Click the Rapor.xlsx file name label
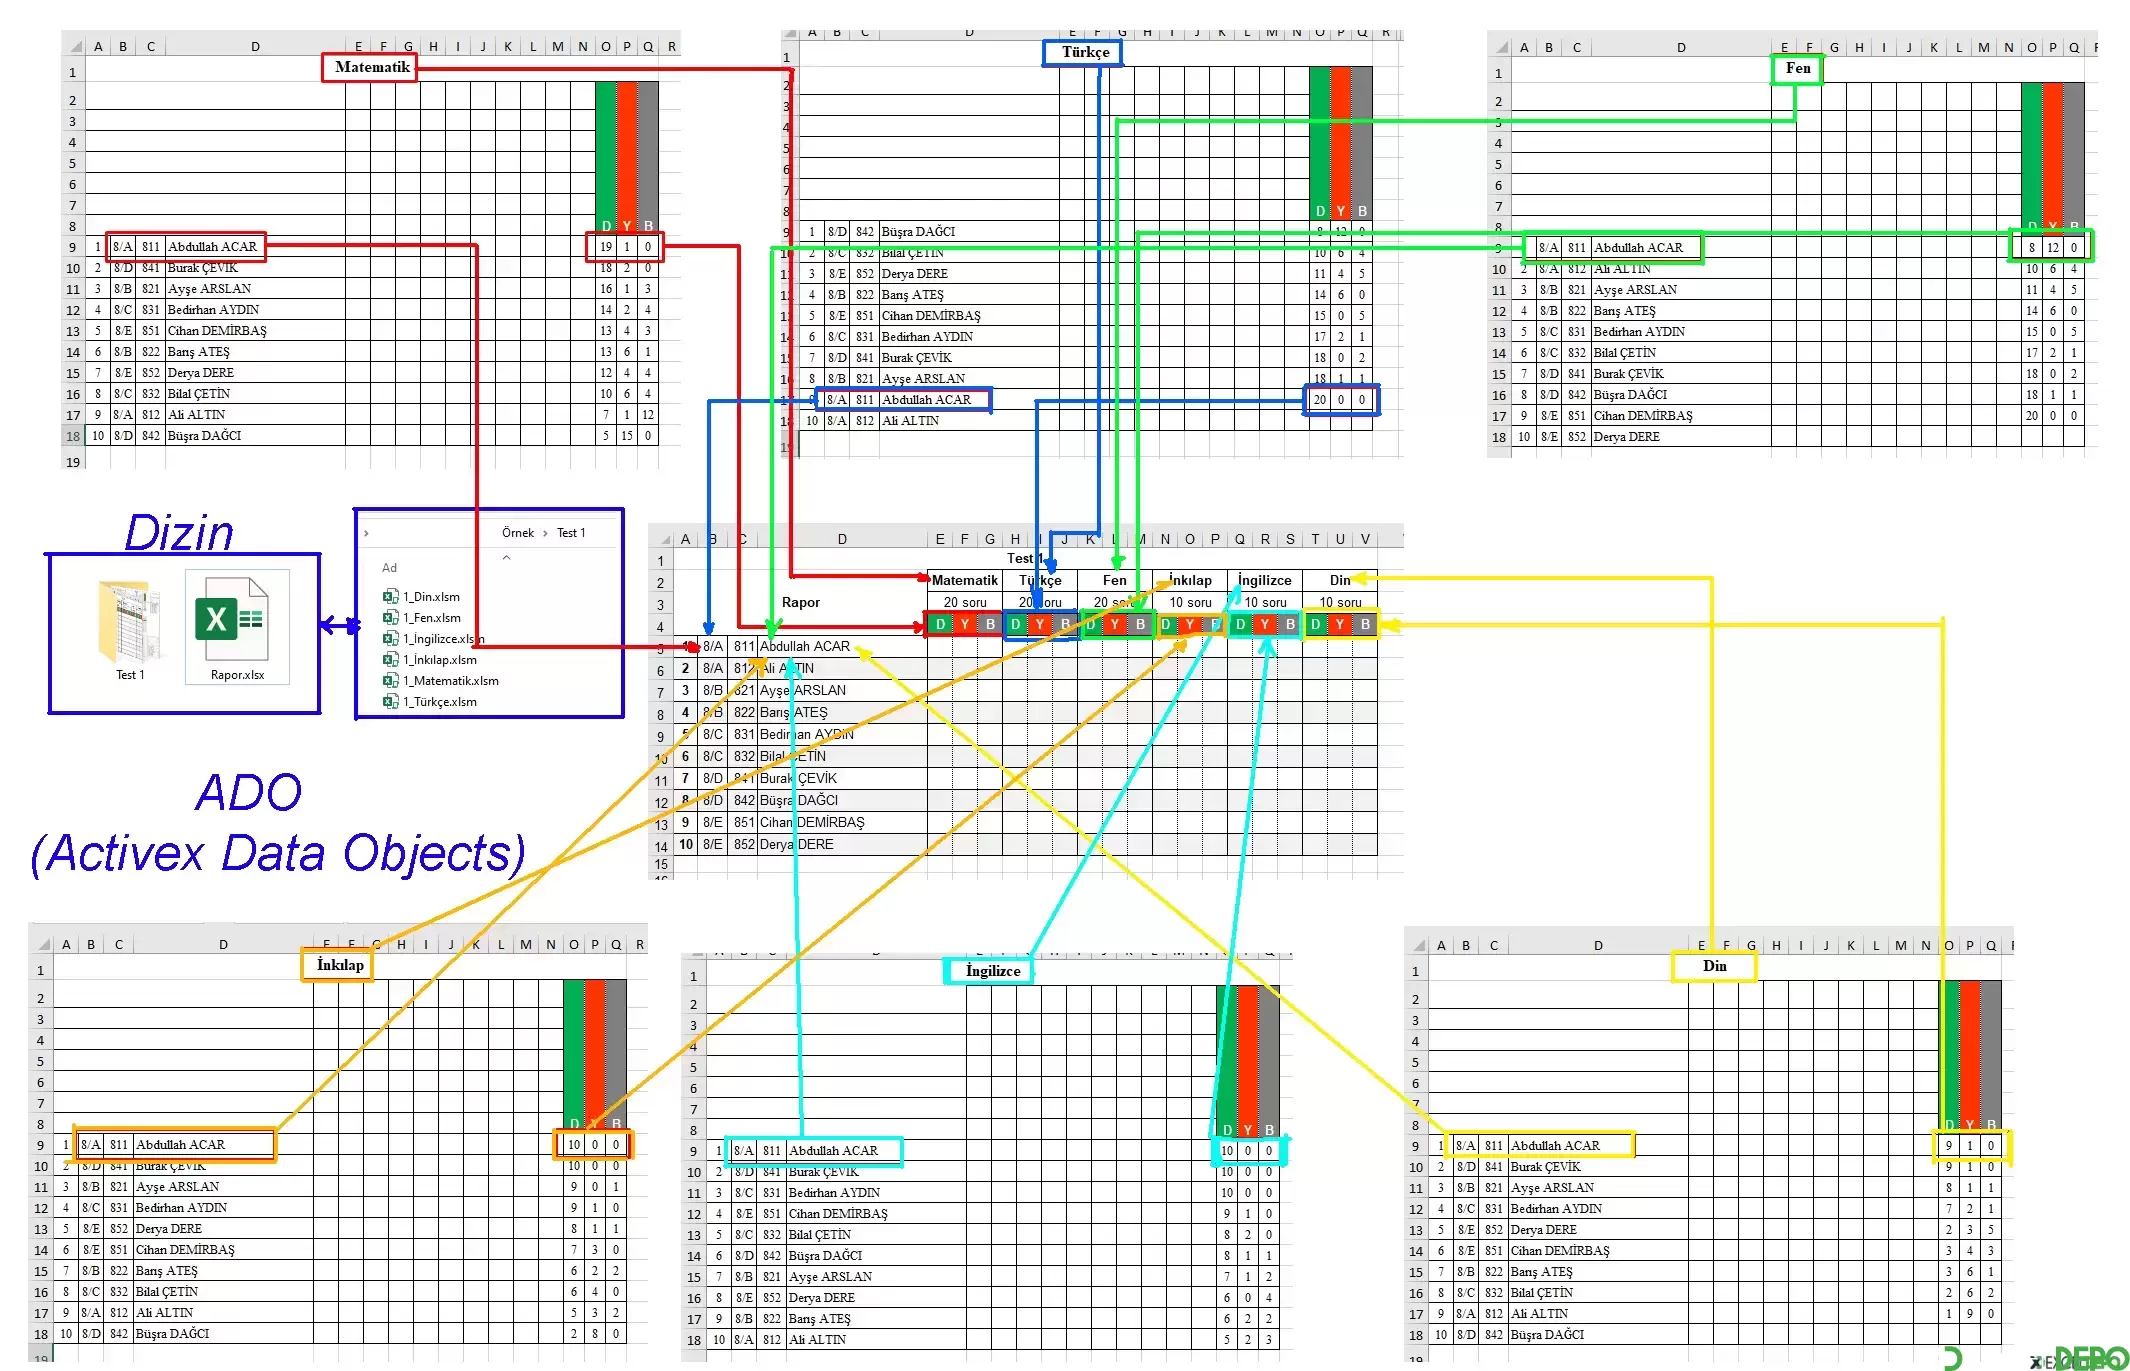Screen dimensions: 2130x1371 237,675
